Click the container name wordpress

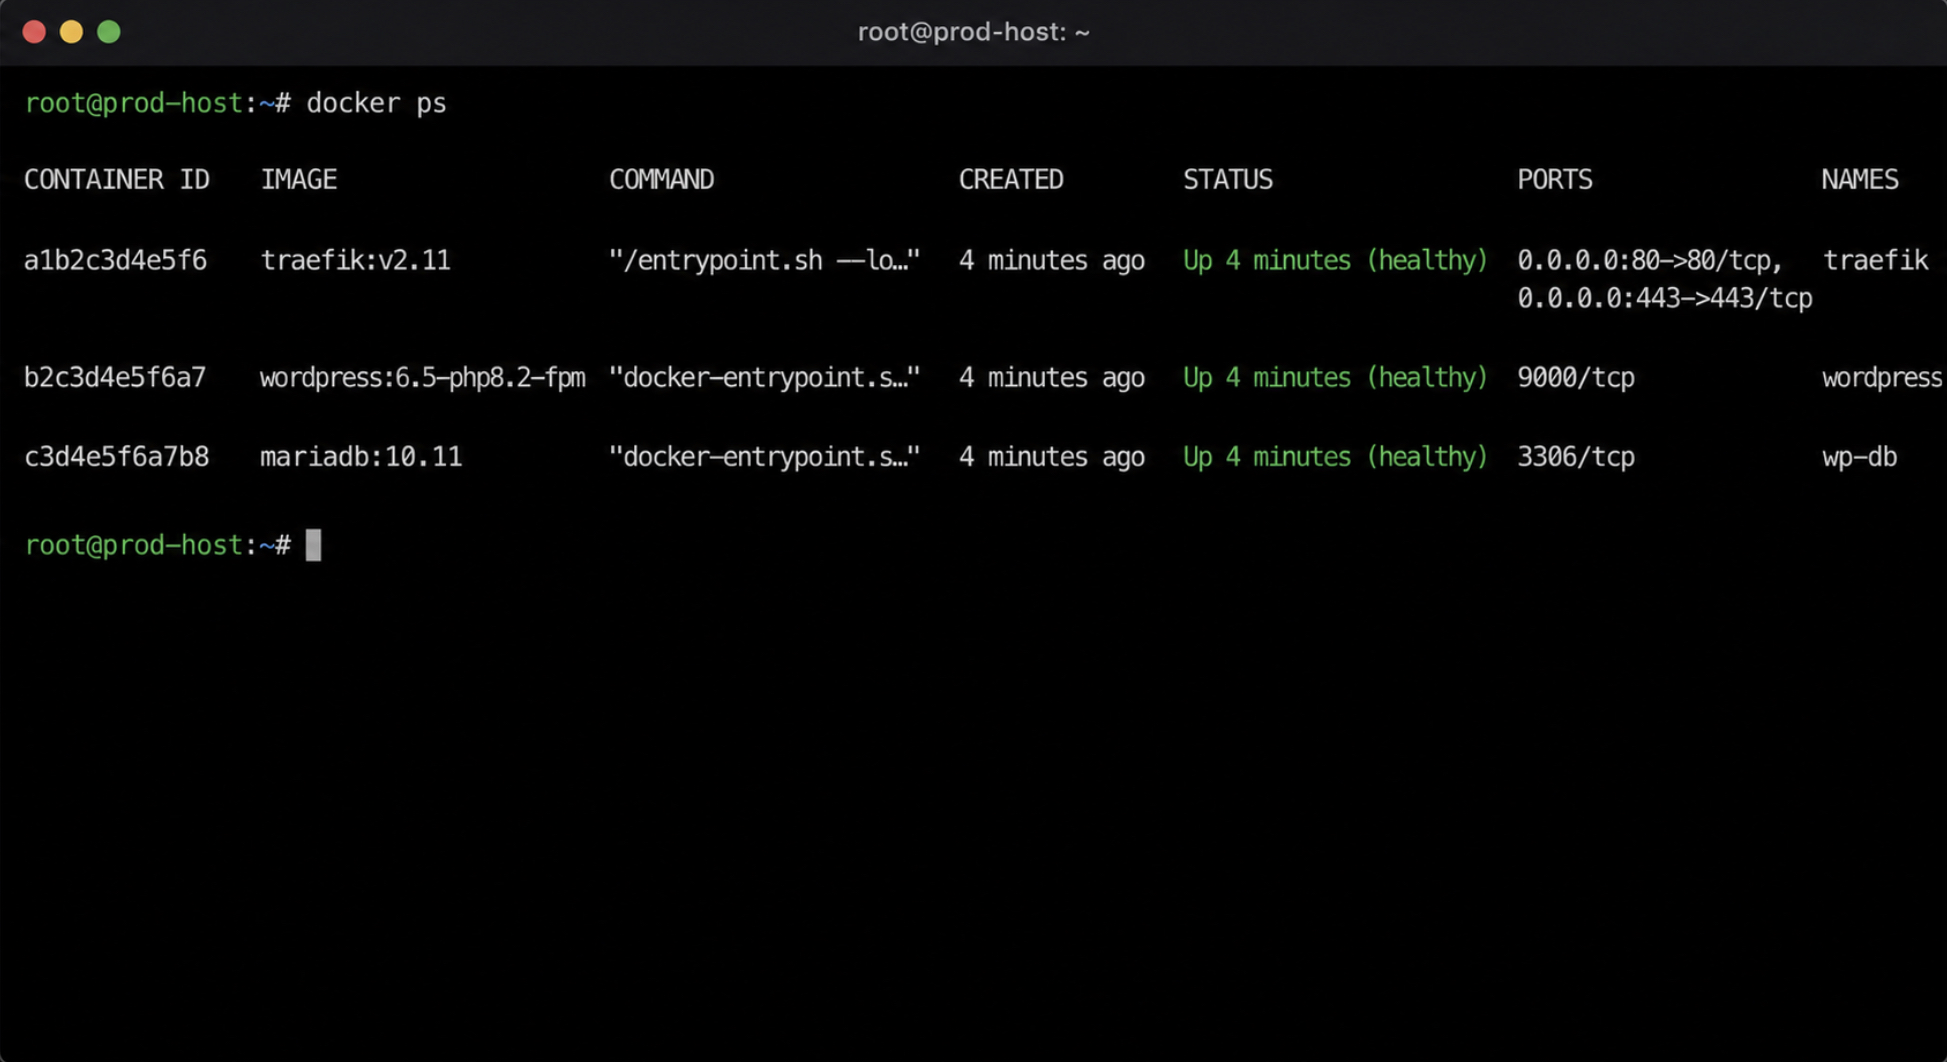1882,378
